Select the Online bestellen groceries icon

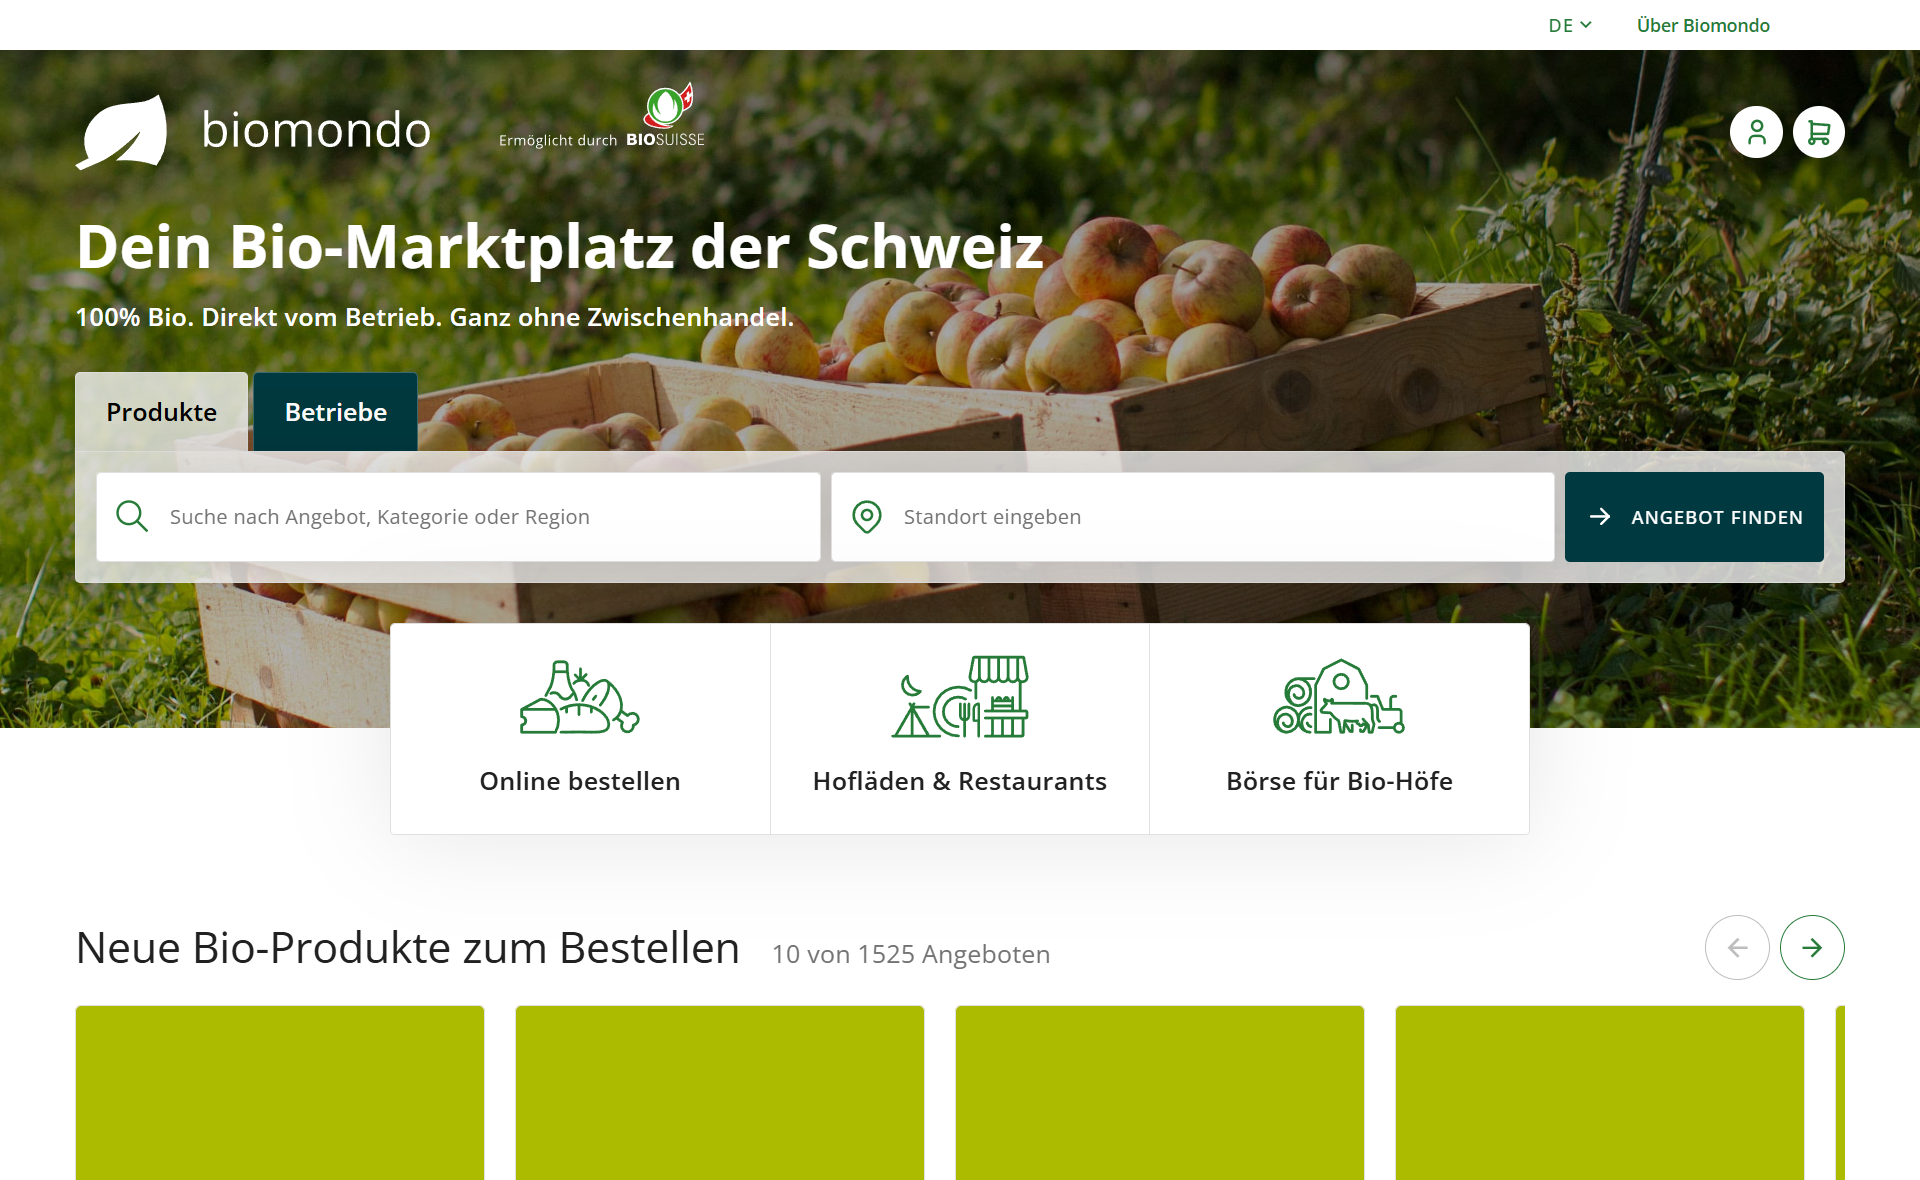(x=580, y=697)
